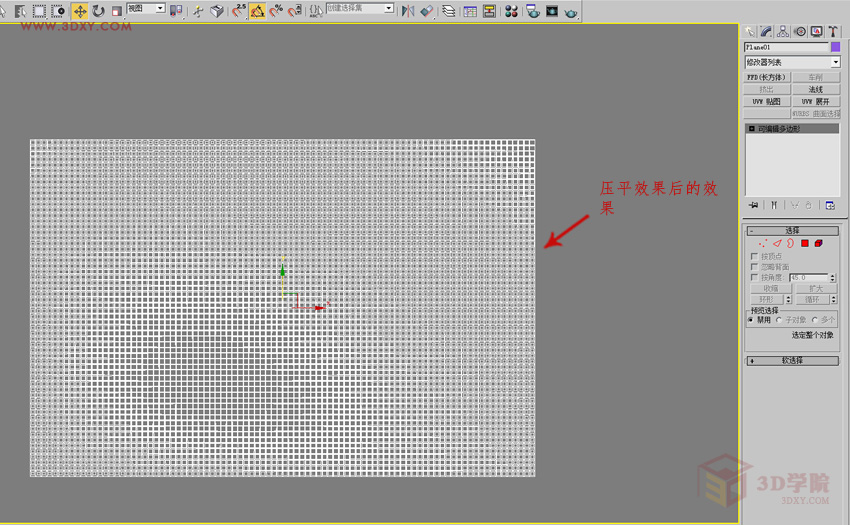Image resolution: width=850 pixels, height=525 pixels.
Task: Click the configure modifier sets icon
Action: (x=830, y=205)
